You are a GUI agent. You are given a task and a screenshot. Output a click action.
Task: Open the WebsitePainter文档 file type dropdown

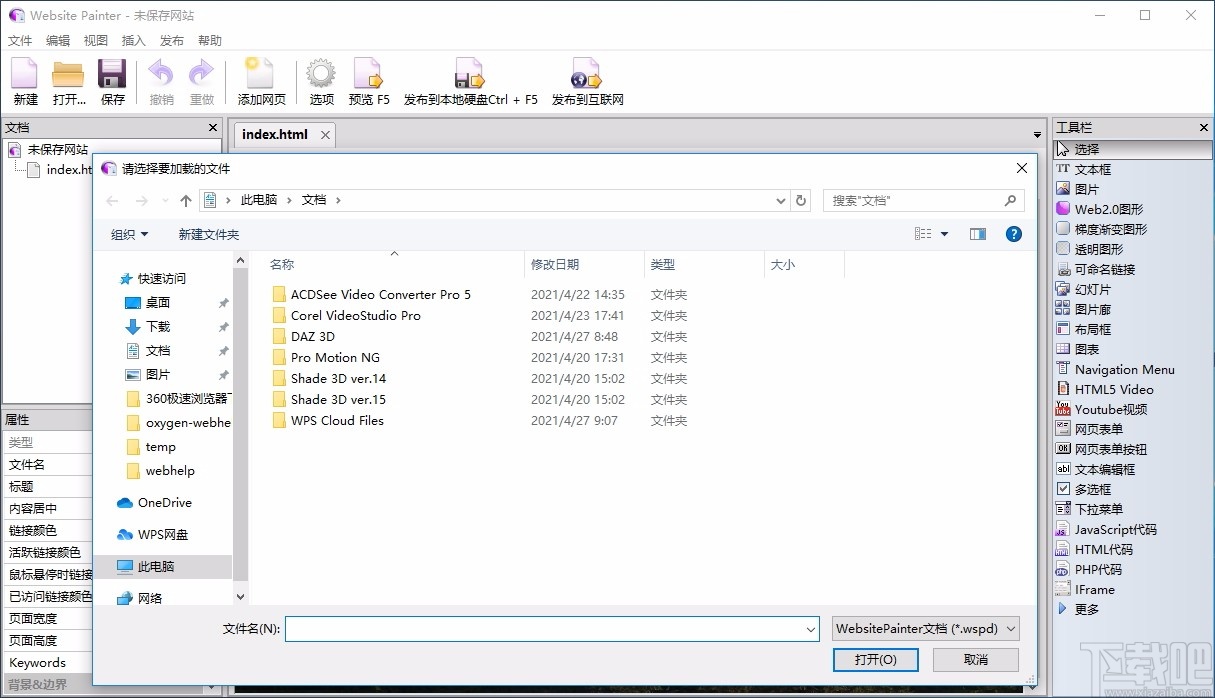(926, 628)
